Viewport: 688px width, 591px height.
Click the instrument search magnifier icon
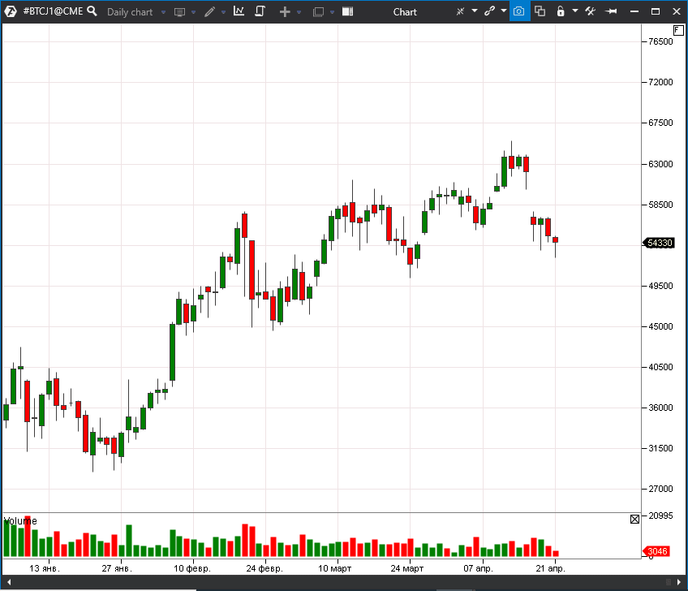point(92,12)
